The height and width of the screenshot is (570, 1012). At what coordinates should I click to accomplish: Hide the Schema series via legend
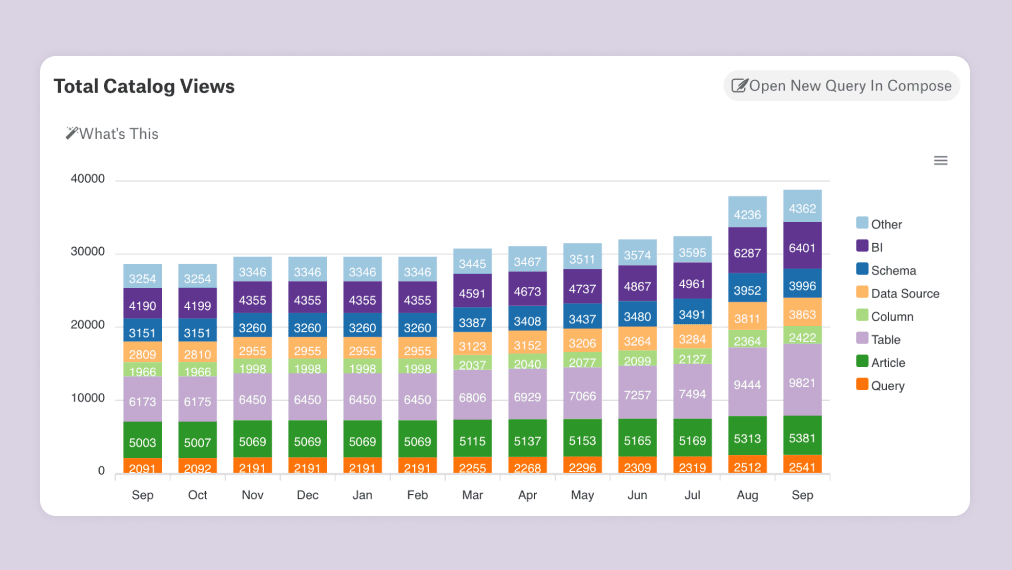pyautogui.click(x=893, y=270)
